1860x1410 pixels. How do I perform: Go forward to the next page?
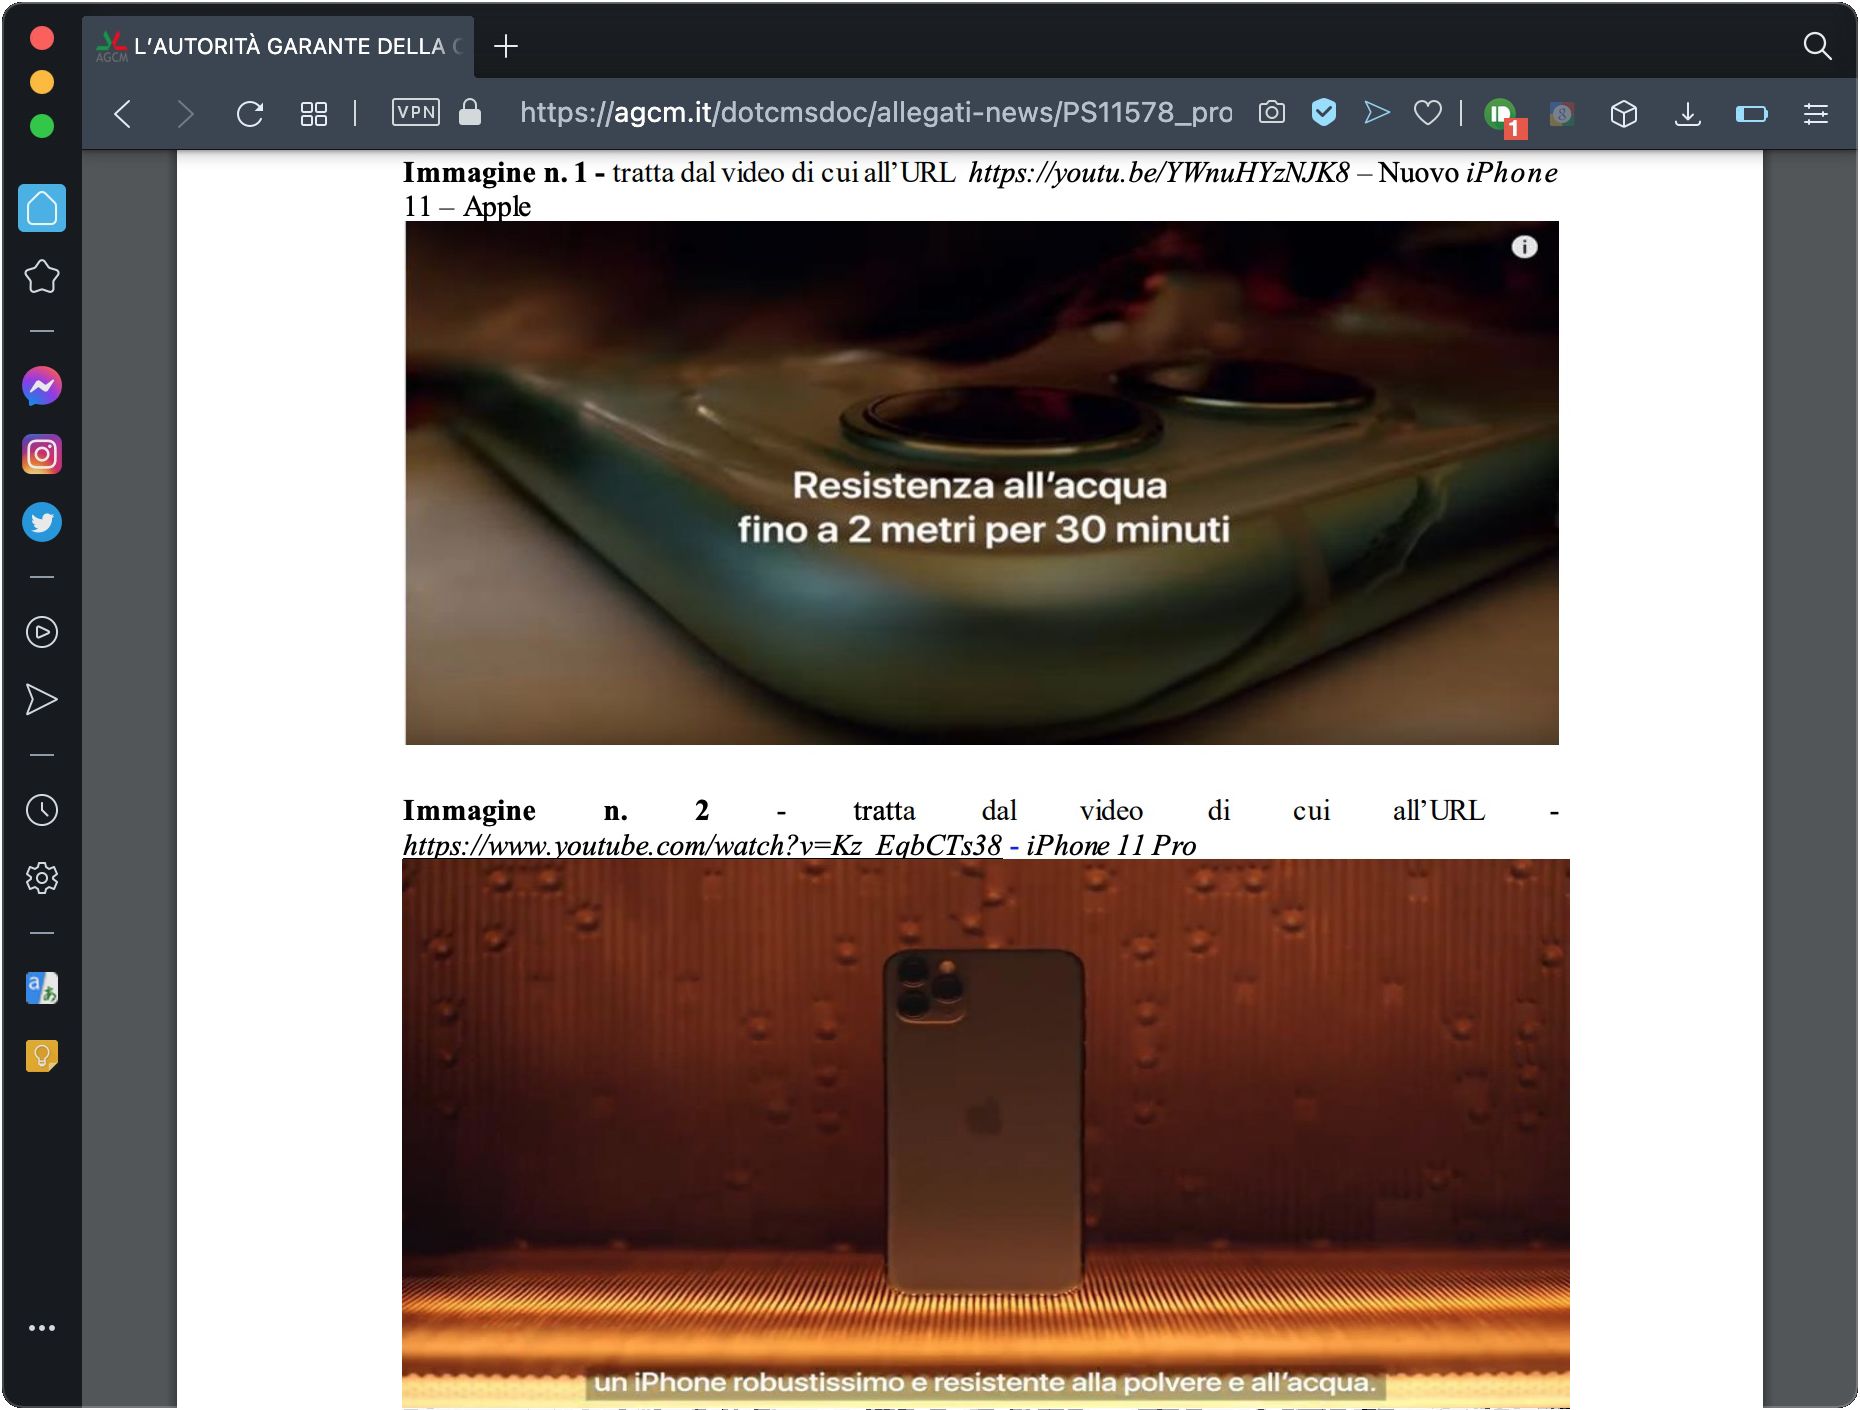[185, 114]
